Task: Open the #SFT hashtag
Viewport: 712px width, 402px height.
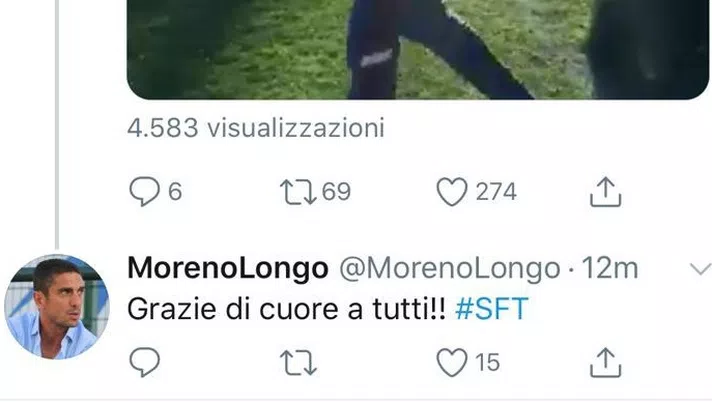Action: click(492, 309)
